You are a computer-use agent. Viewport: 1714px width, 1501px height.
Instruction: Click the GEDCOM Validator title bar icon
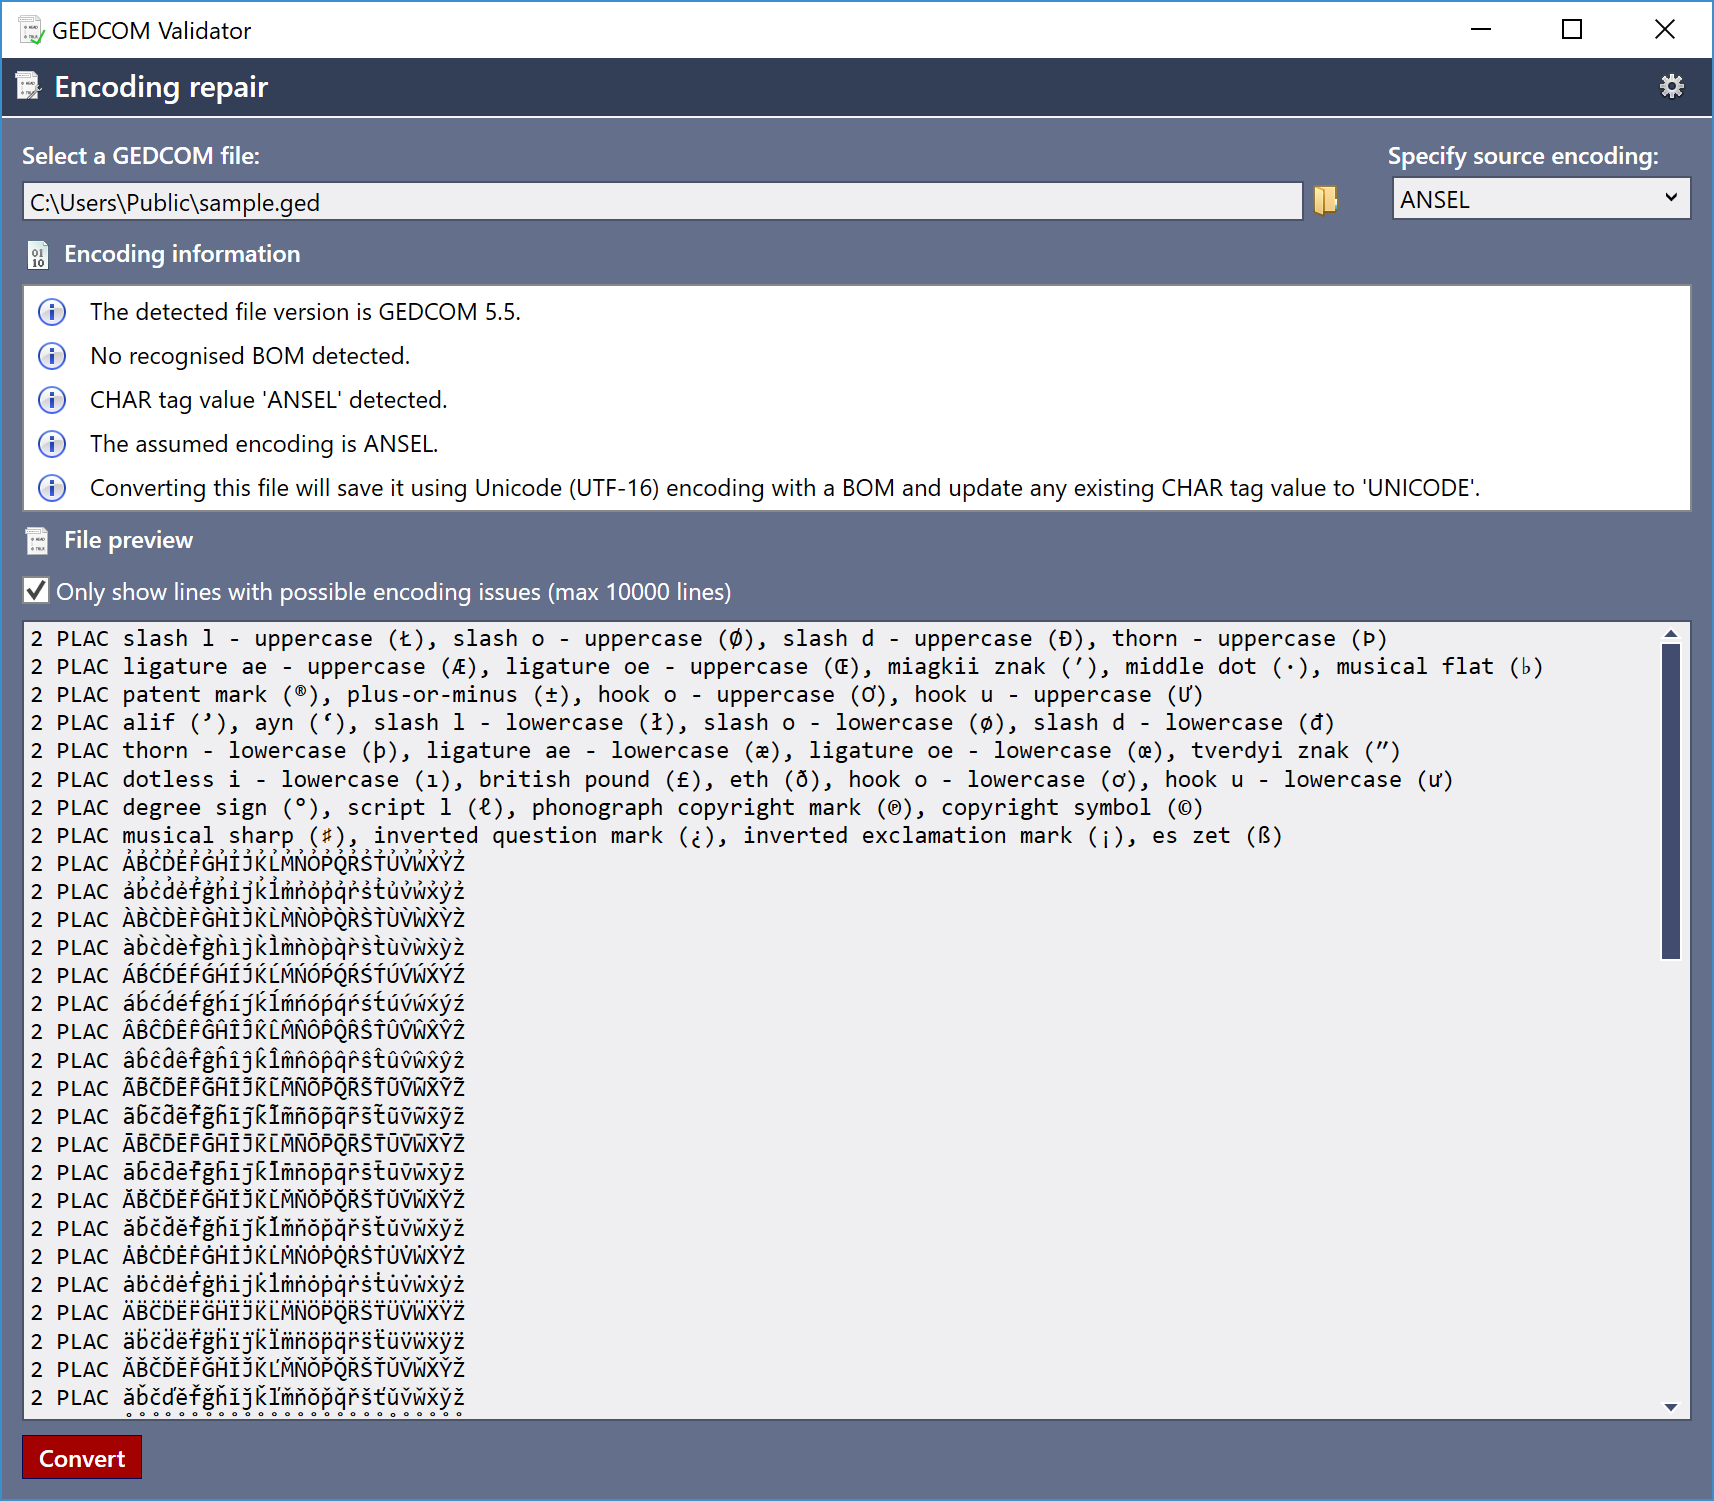[31, 30]
